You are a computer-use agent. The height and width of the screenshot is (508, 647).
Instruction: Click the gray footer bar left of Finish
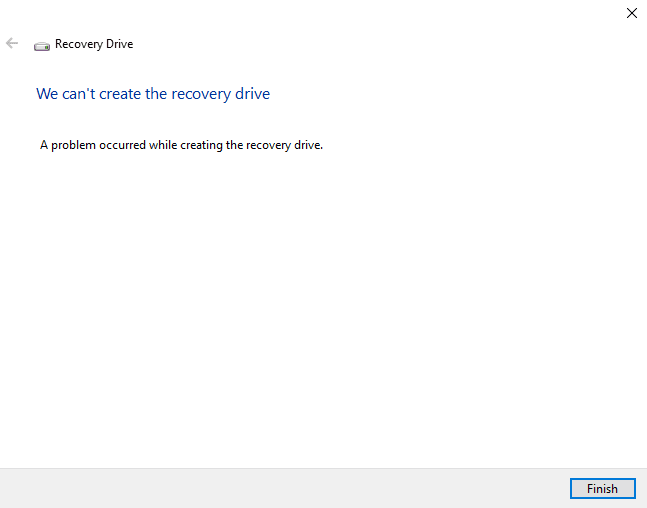(280, 488)
